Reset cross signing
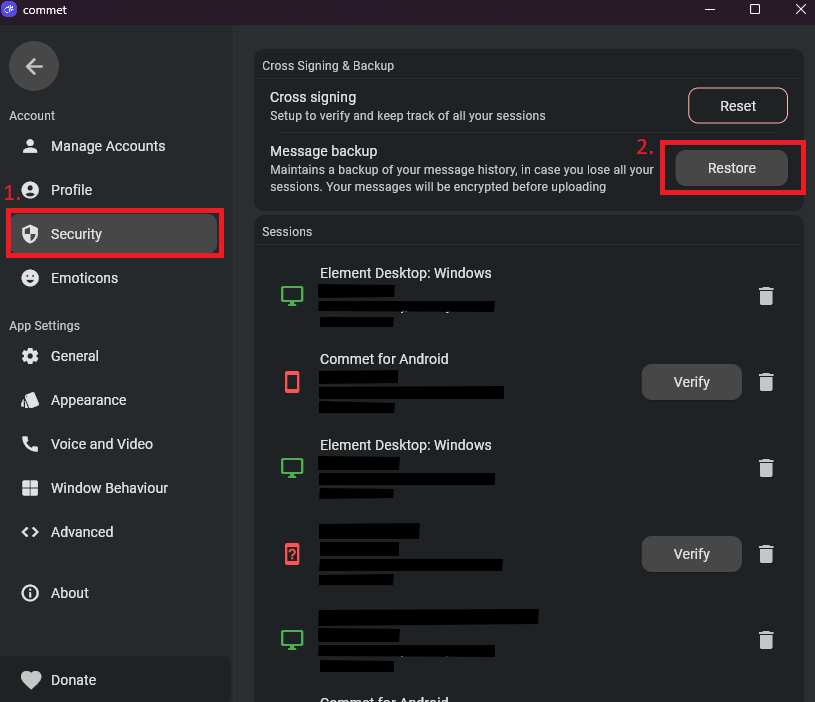 [737, 106]
